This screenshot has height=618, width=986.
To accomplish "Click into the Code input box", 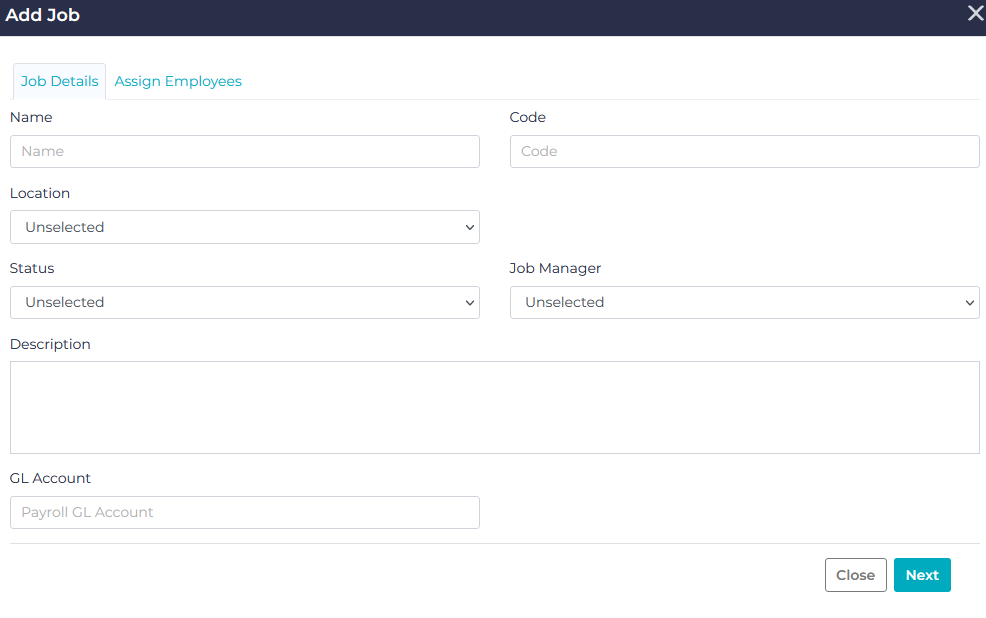I will pyautogui.click(x=744, y=151).
